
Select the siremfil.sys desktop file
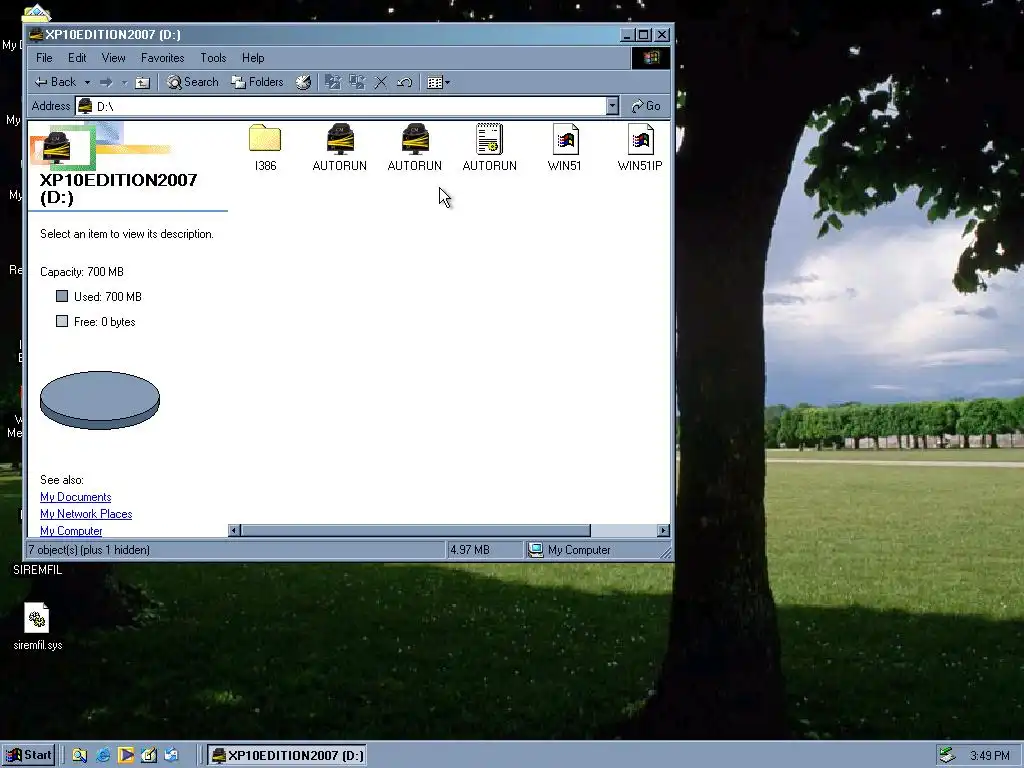(x=37, y=627)
